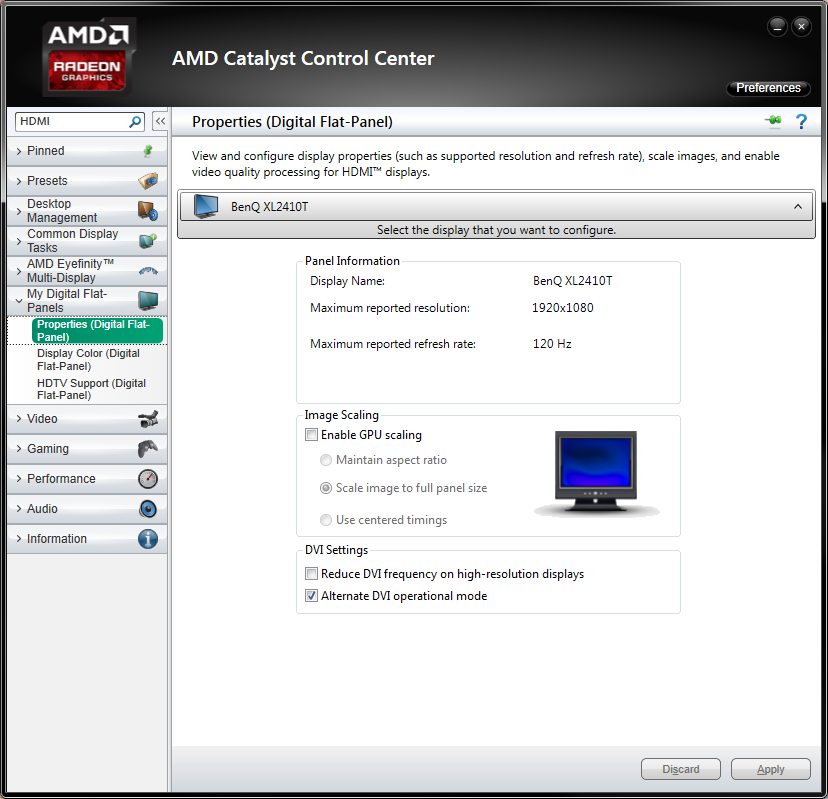Uncheck Alternate DVI operational mode
Screen dimensions: 828x799
[312, 596]
